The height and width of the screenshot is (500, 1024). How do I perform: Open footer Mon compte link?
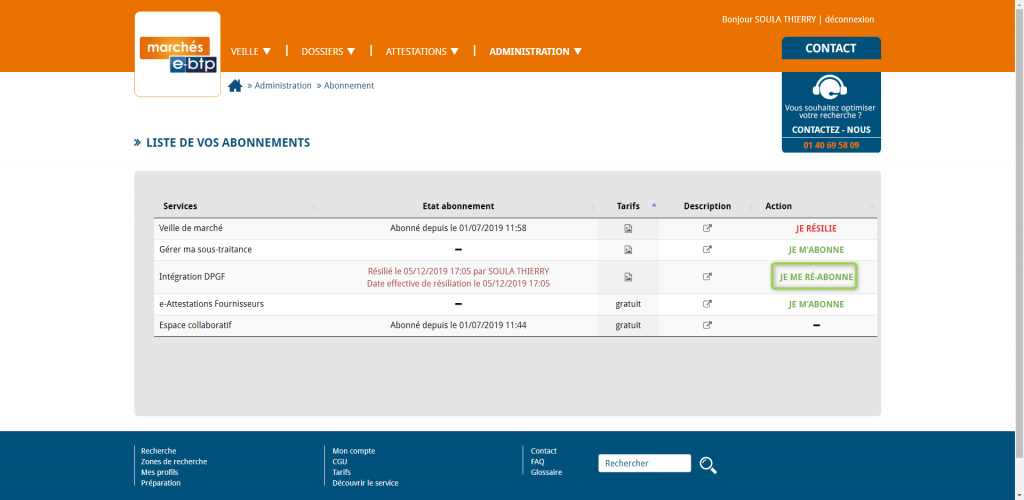click(x=354, y=451)
